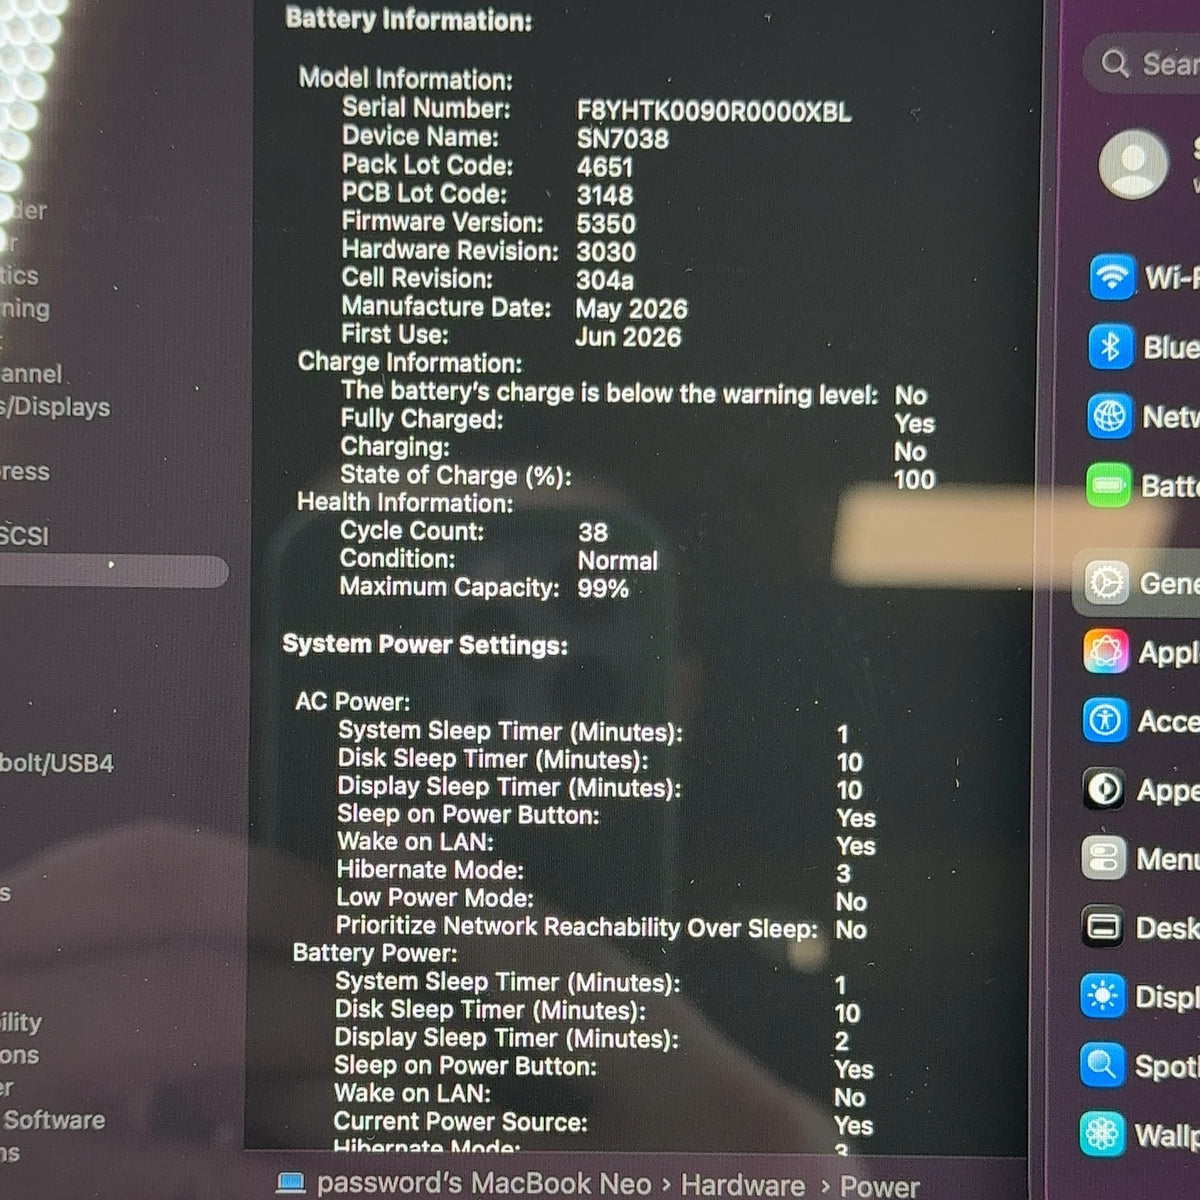Focus the System Settings search field
The height and width of the screenshot is (1200, 1200).
(1142, 63)
